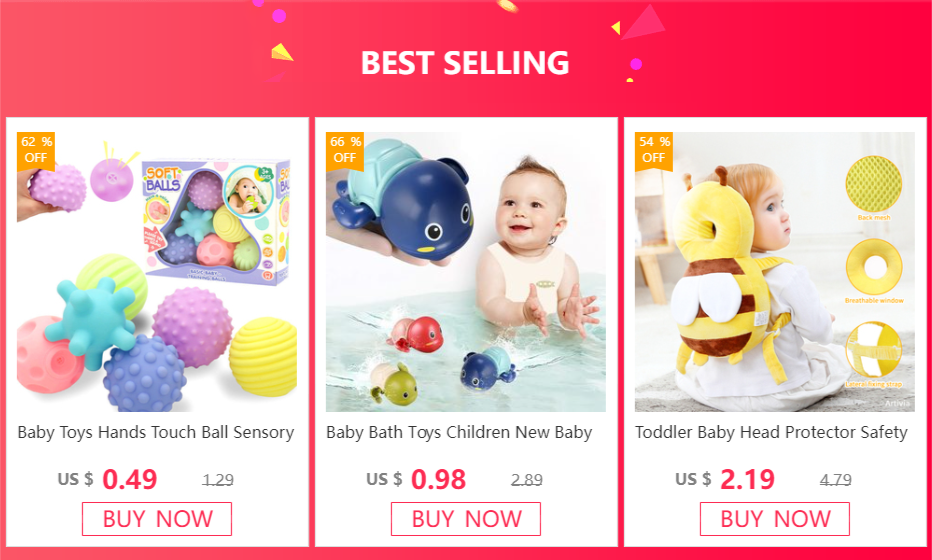Click BUY NOW for the head protector
This screenshot has width=932, height=560.
(775, 519)
